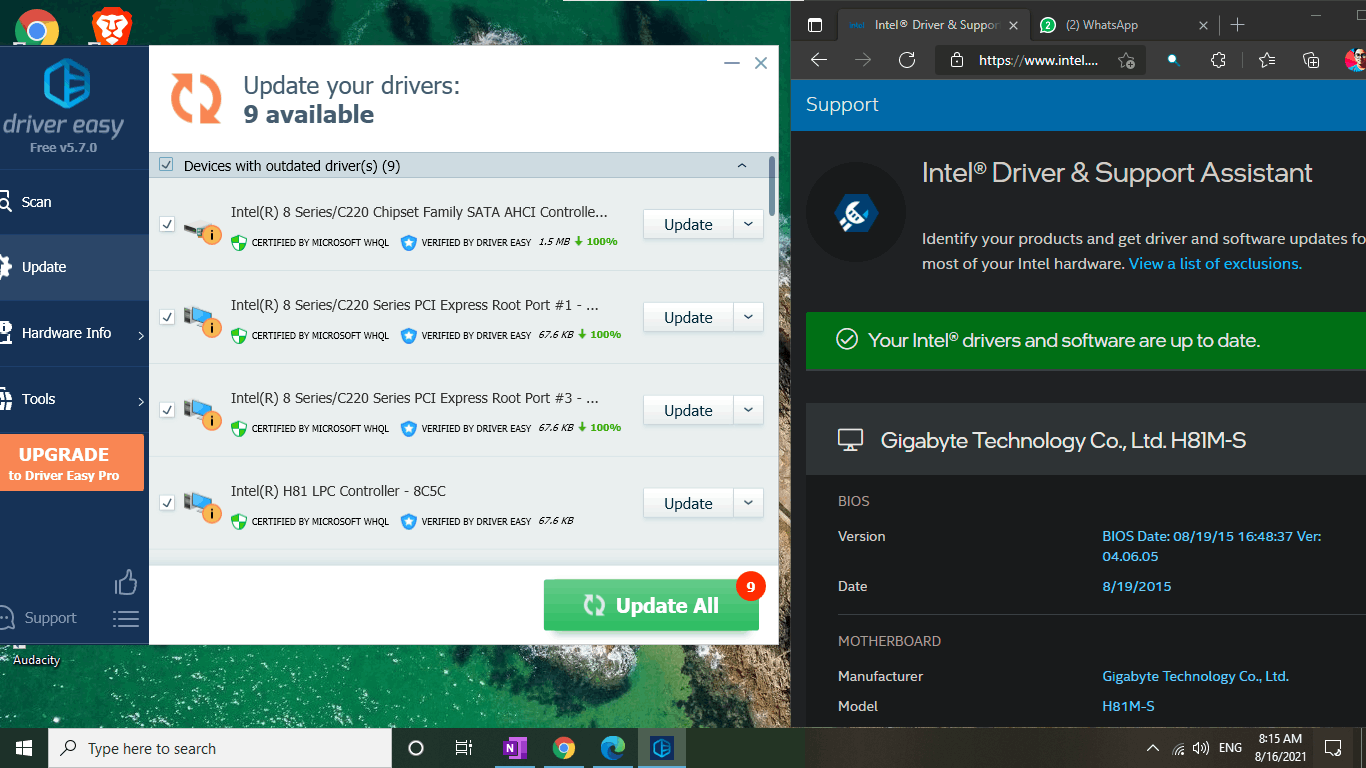Open Support chat in Driver Easy
1366x768 pixels.
pyautogui.click(x=50, y=618)
